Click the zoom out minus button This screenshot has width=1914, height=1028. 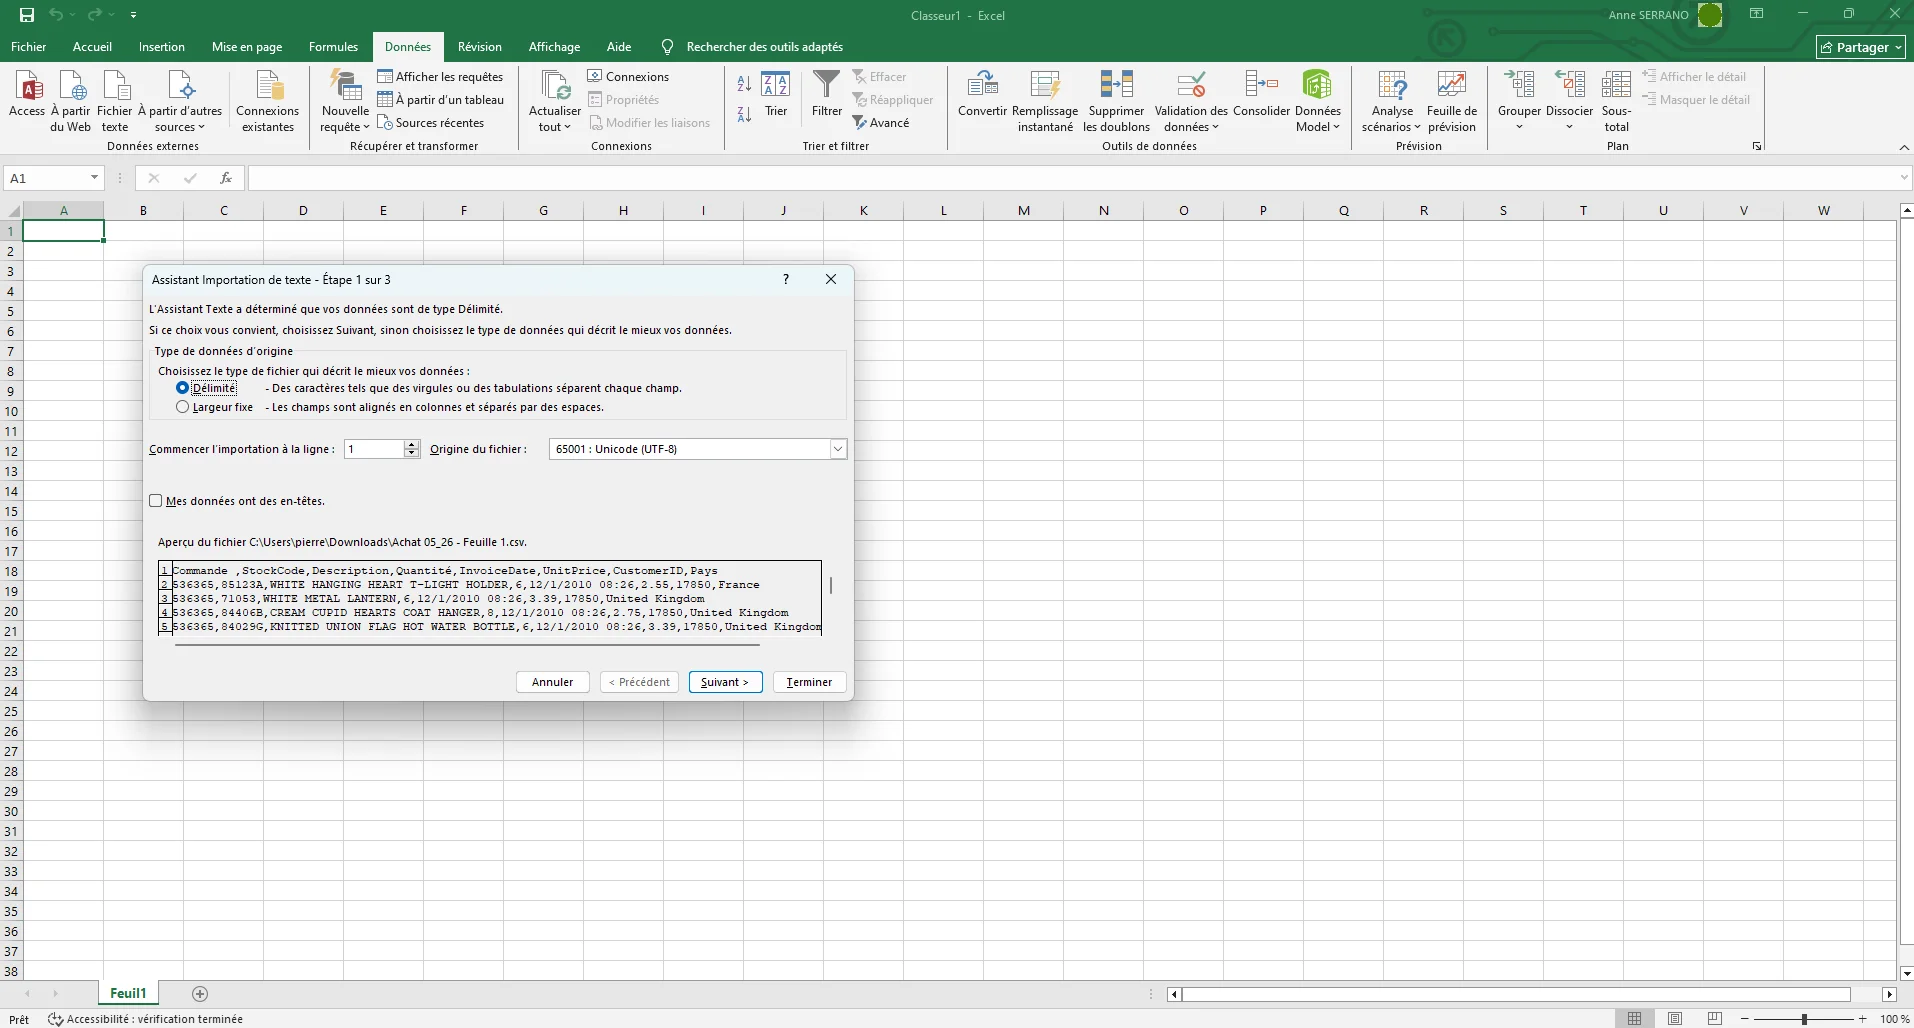1745,1019
